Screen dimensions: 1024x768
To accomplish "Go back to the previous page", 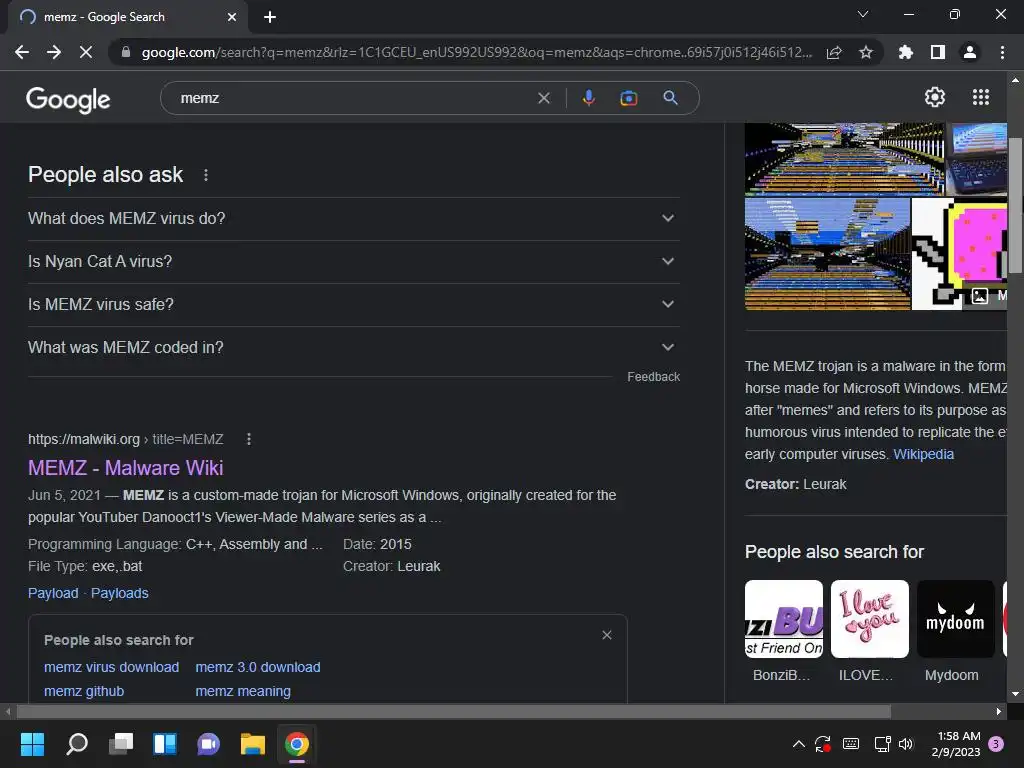I will coord(22,52).
